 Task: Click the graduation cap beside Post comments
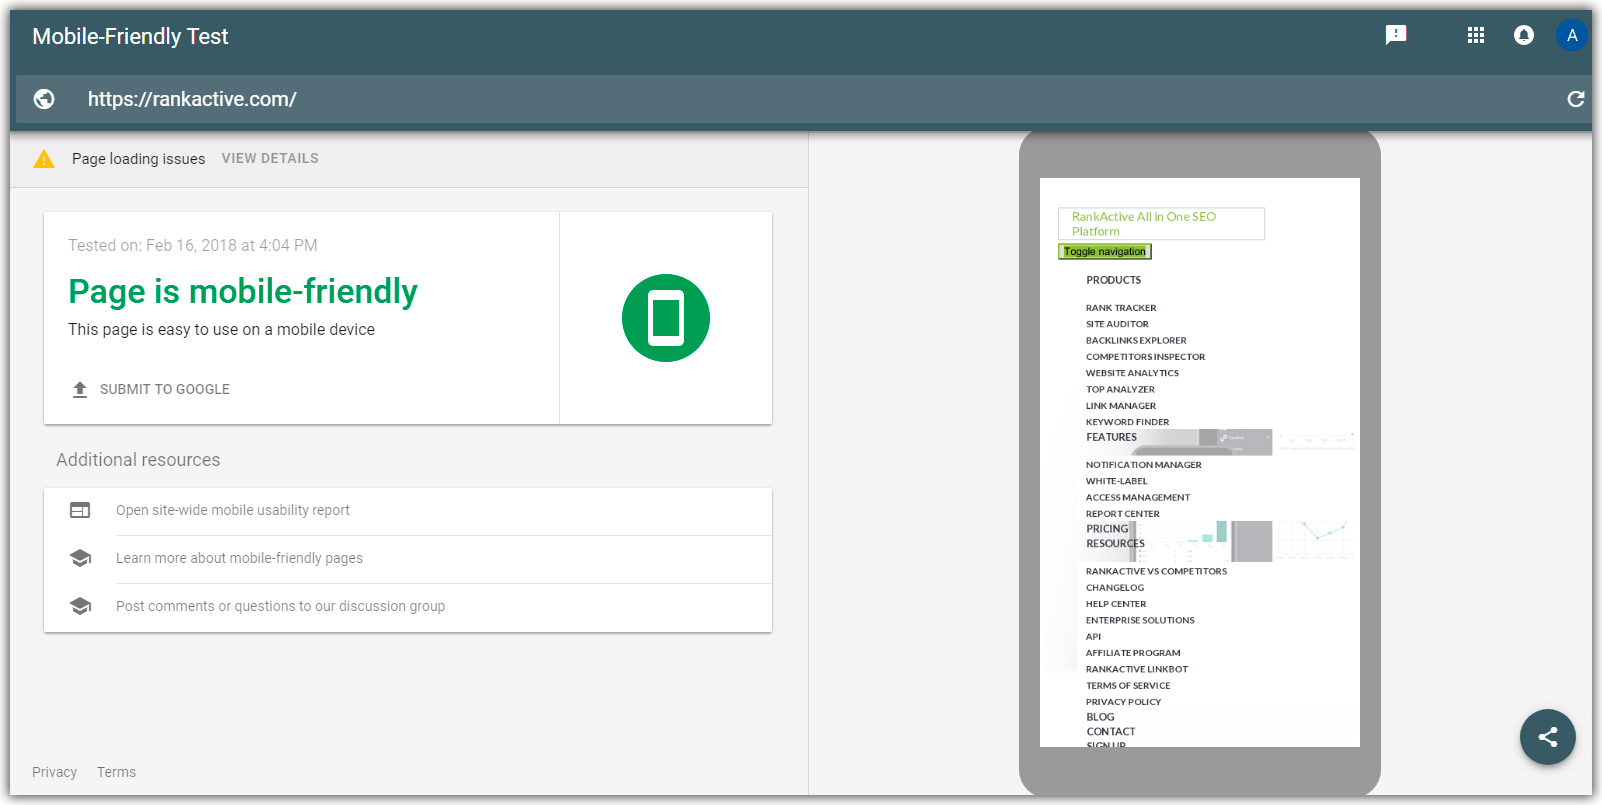[80, 606]
